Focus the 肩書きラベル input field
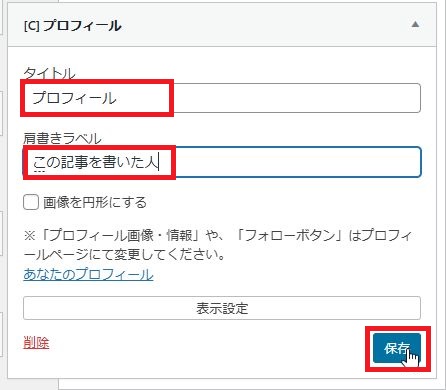Viewport: 446px width, 390px height. click(x=222, y=162)
